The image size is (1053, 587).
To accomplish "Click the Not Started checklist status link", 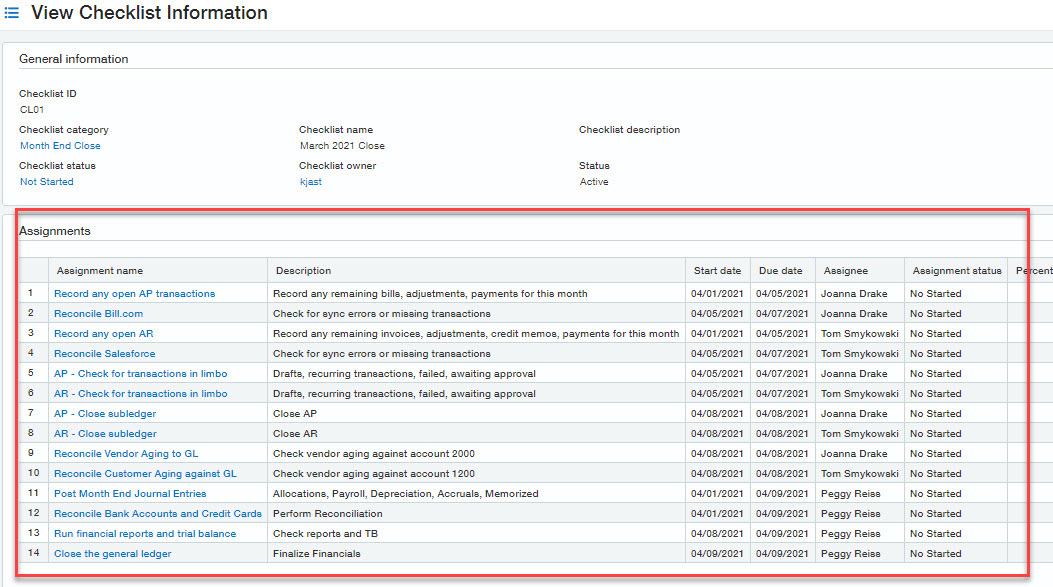I will point(47,182).
